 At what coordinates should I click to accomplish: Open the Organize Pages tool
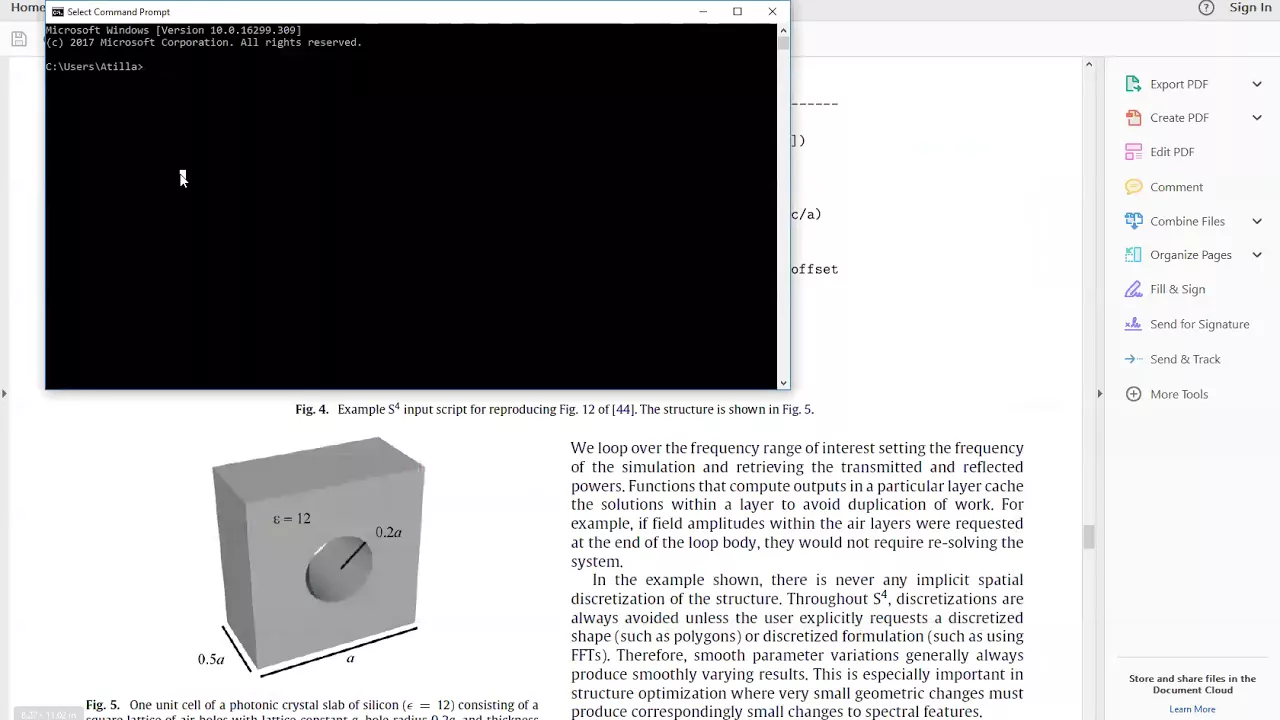1190,255
